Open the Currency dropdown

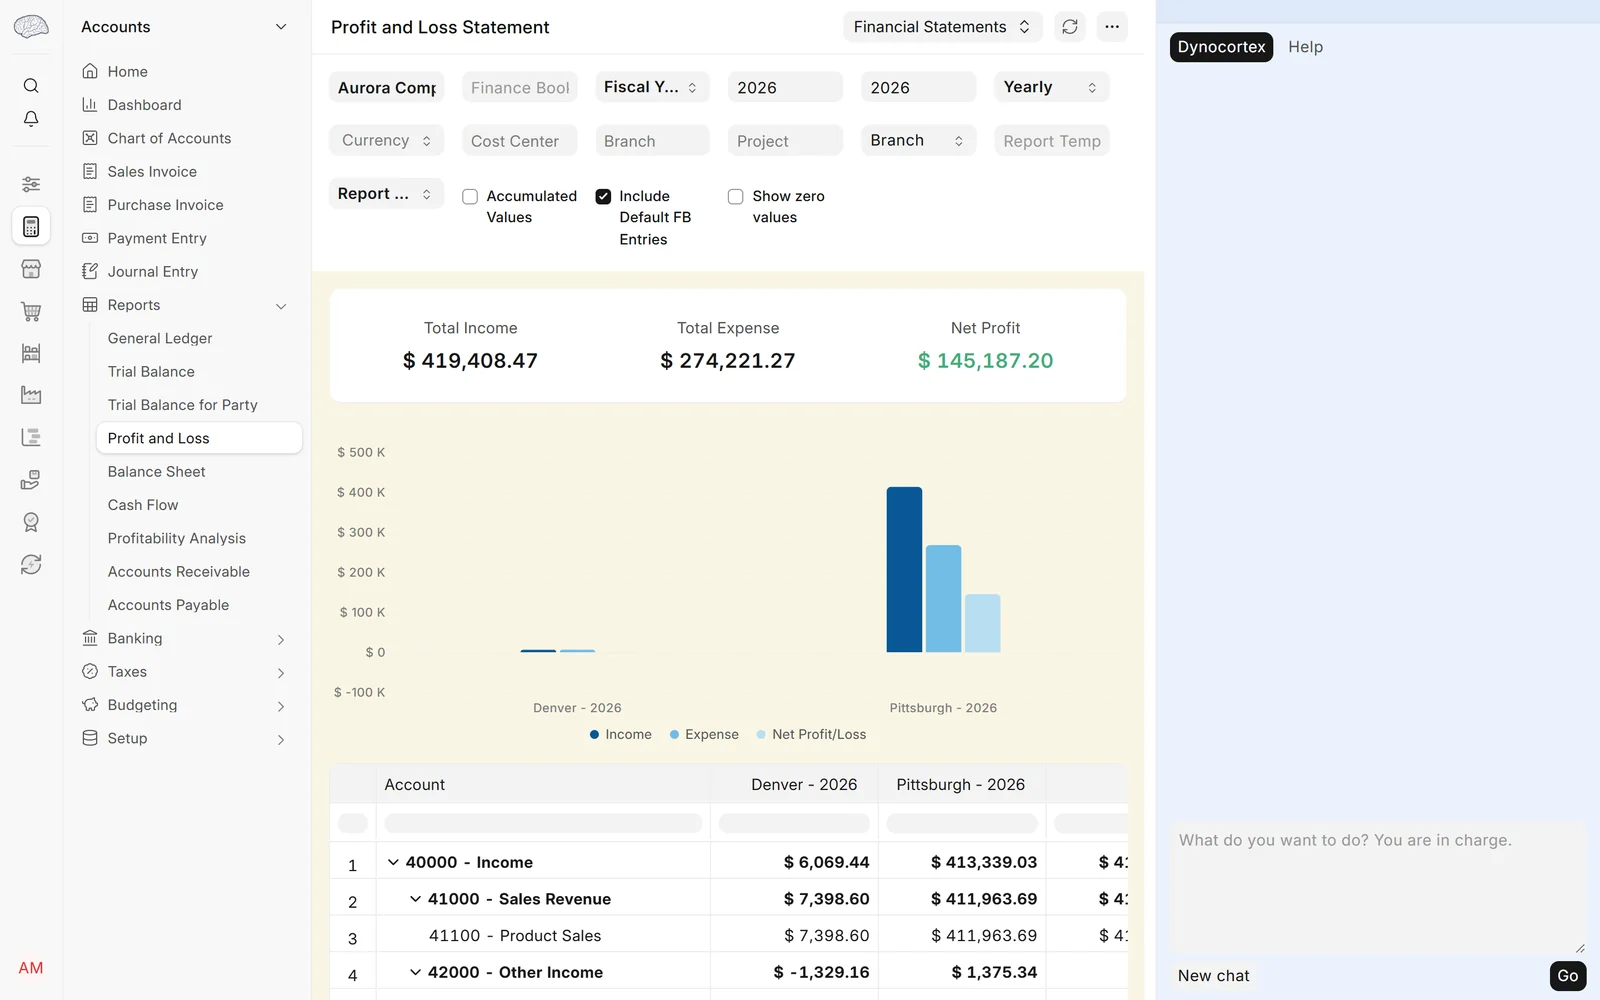pos(386,140)
